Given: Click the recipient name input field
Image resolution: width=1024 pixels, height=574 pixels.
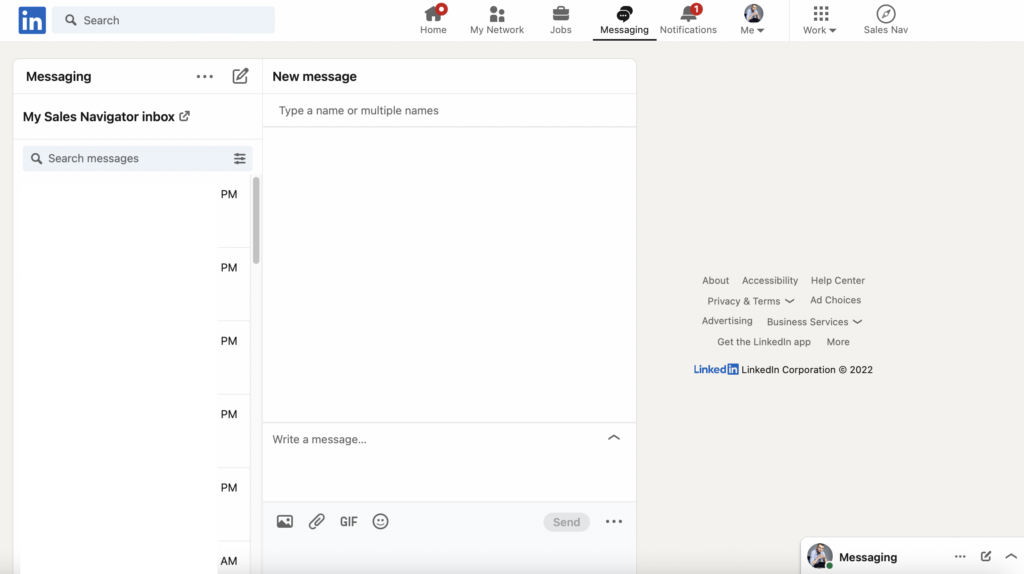Looking at the screenshot, I should (x=449, y=110).
